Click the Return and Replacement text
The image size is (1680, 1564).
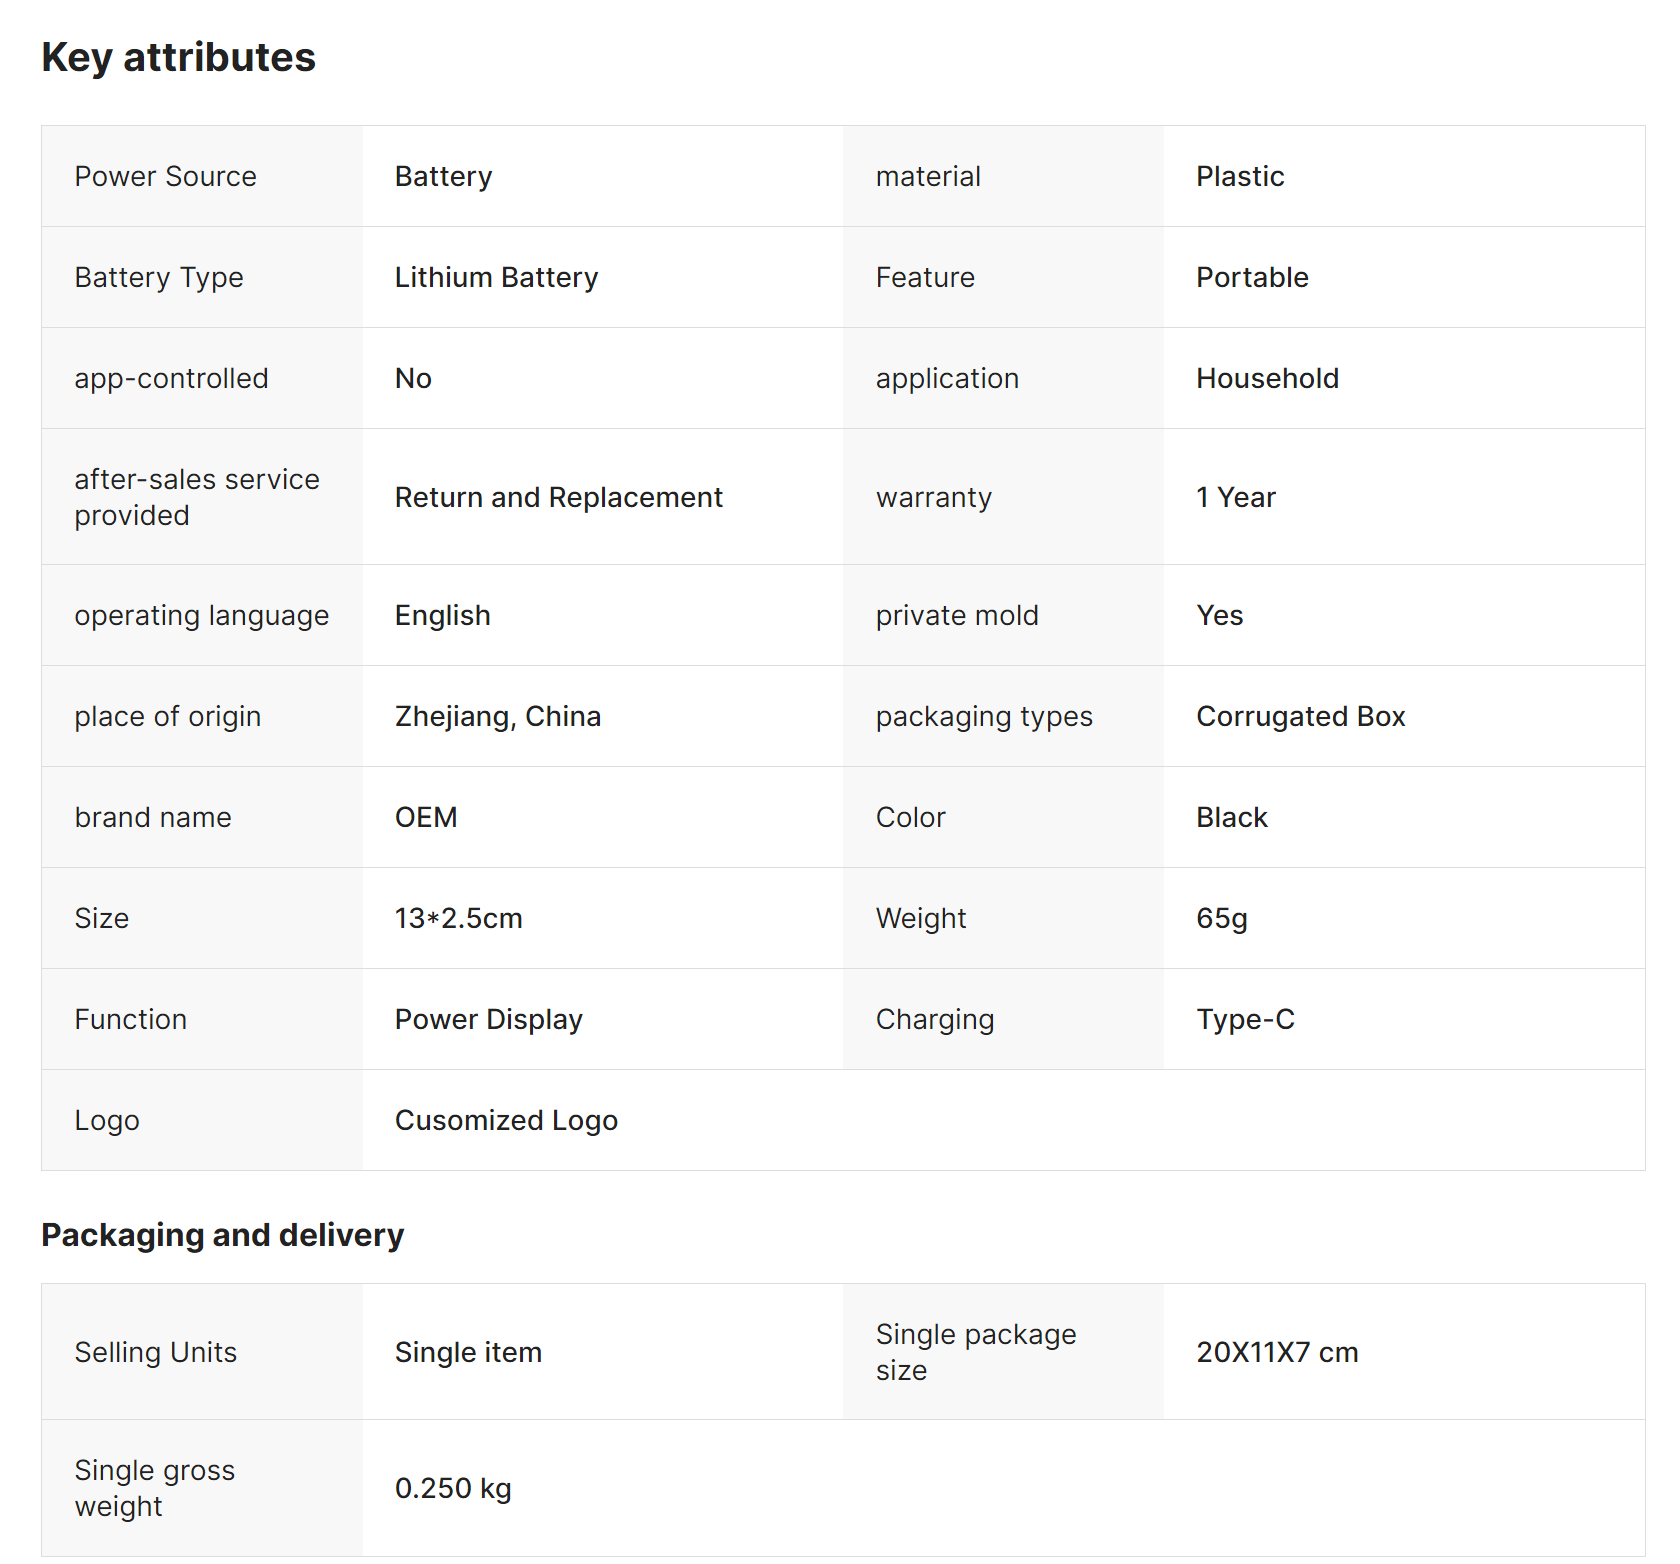(x=558, y=497)
